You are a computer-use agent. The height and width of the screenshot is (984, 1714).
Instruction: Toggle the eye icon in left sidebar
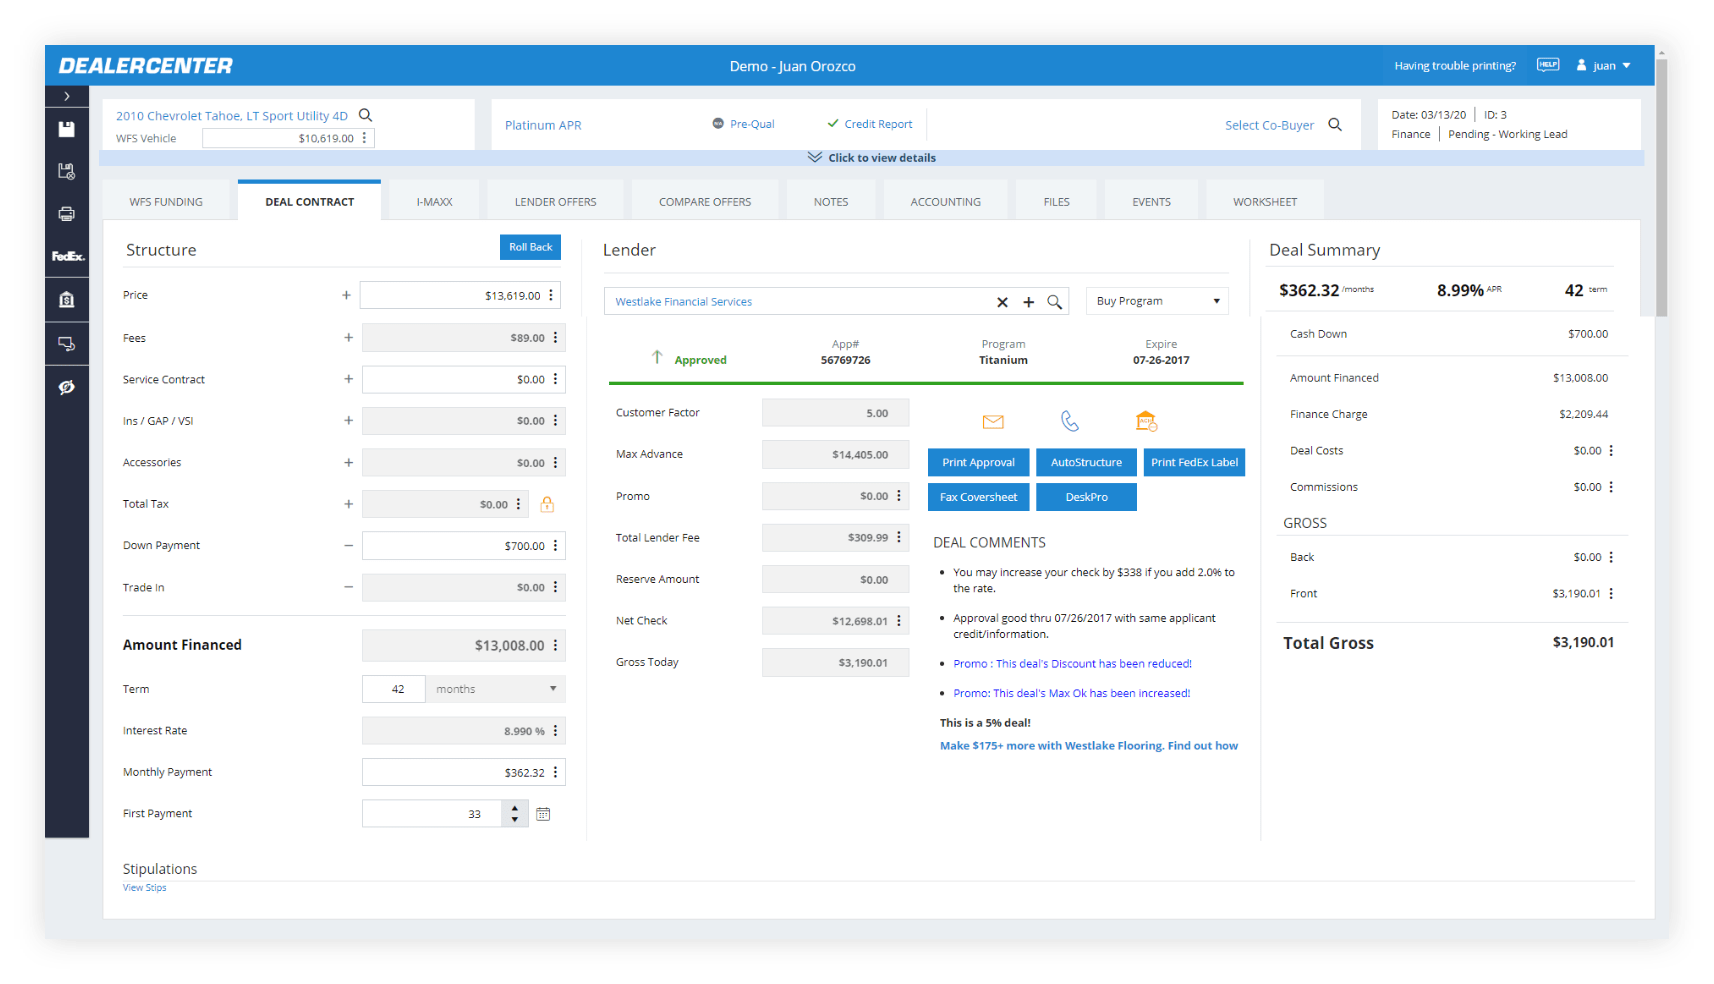coord(67,387)
